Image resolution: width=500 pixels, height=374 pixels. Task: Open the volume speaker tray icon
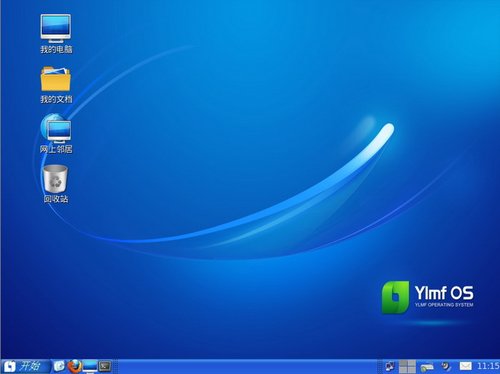click(446, 366)
